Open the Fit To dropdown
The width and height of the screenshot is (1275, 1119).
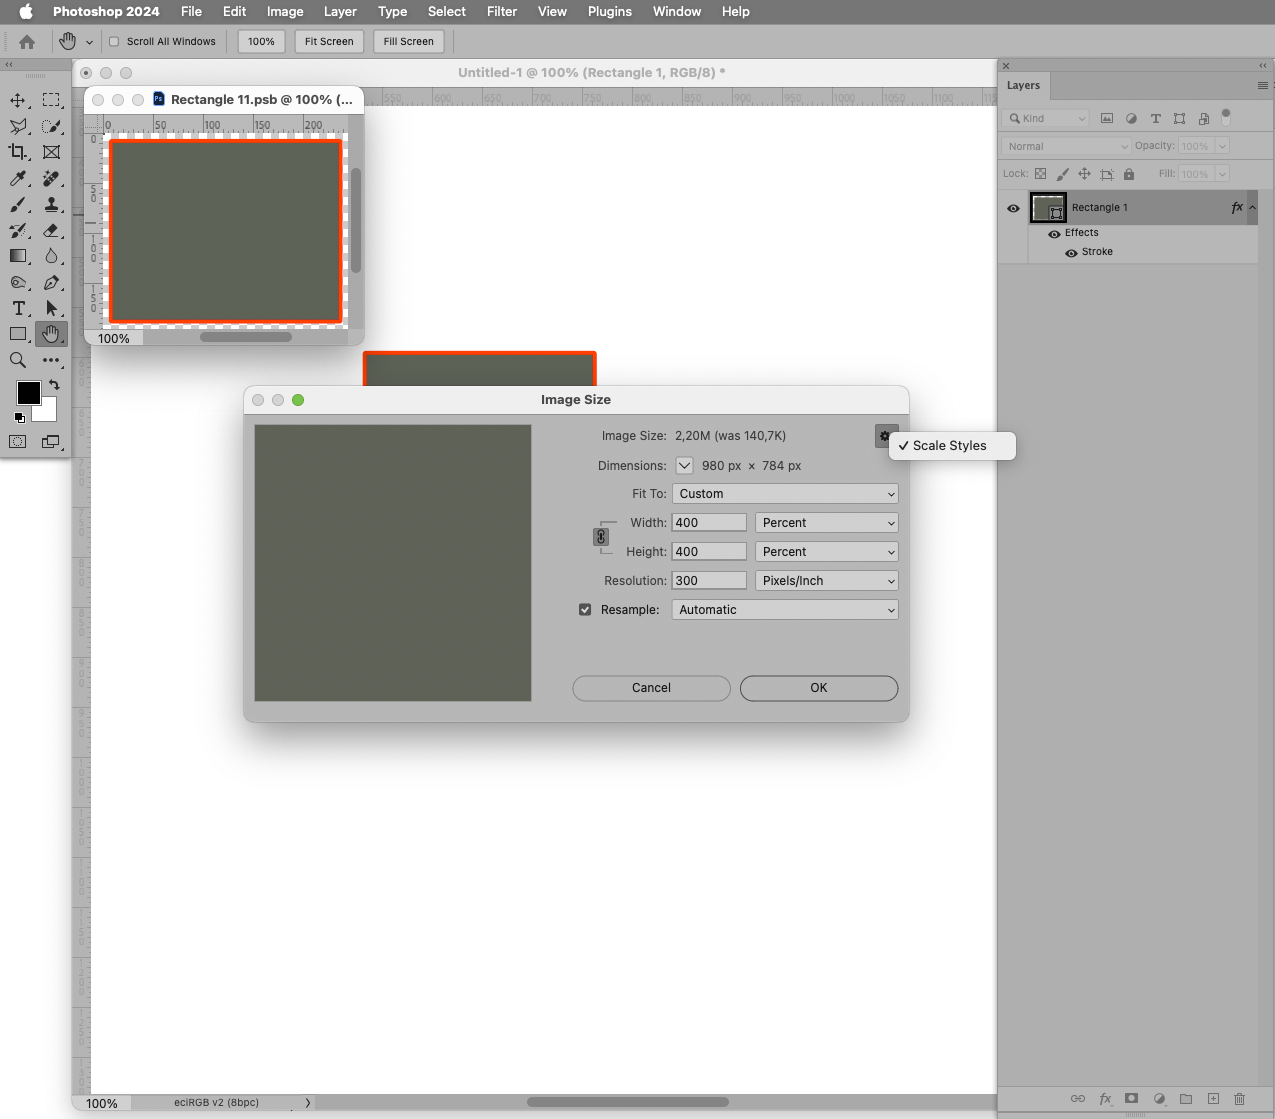point(784,493)
